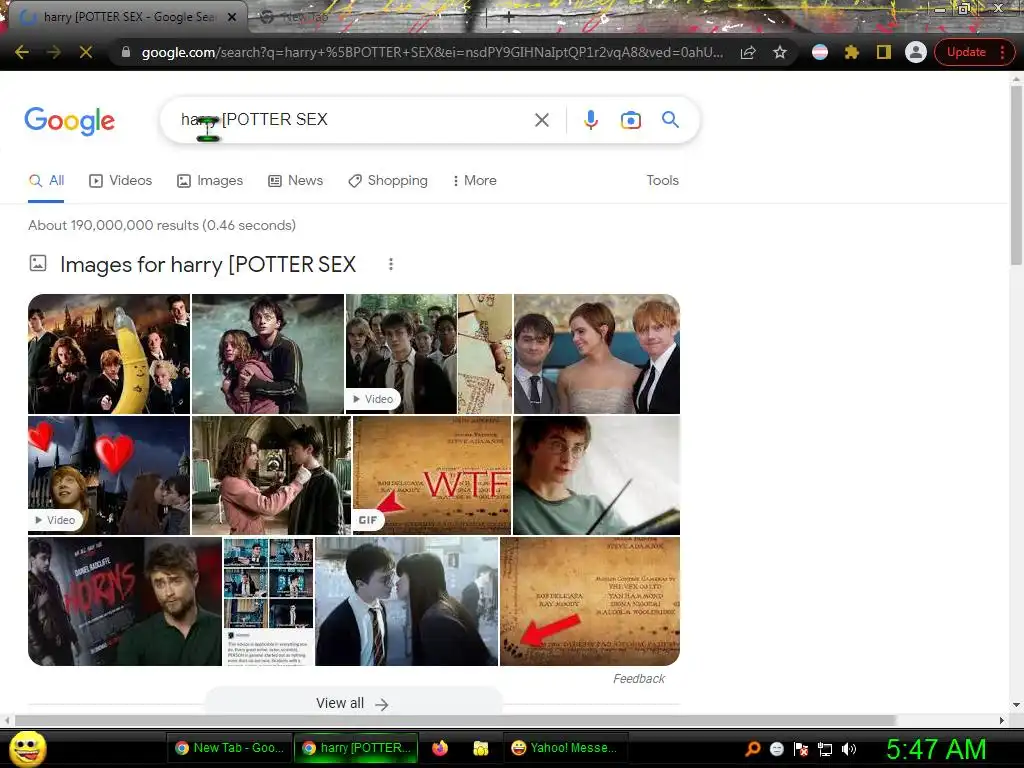Open the Chrome profile avatar
The width and height of the screenshot is (1024, 768).
click(916, 52)
